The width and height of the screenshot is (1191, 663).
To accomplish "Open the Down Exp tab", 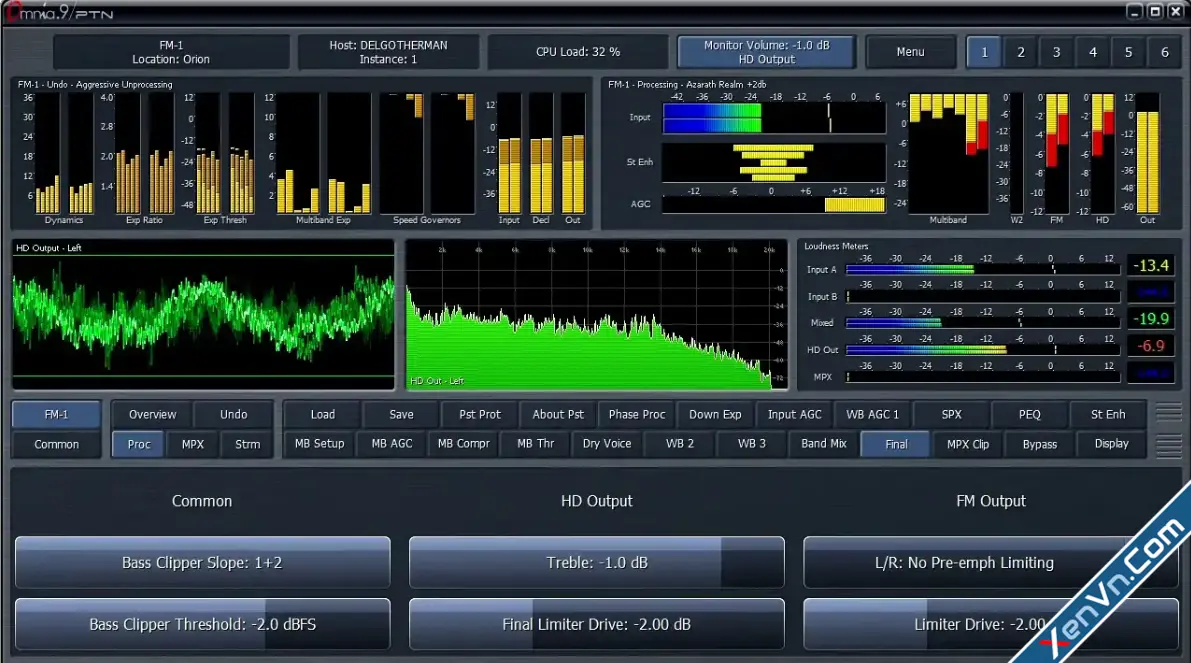I will coord(715,414).
